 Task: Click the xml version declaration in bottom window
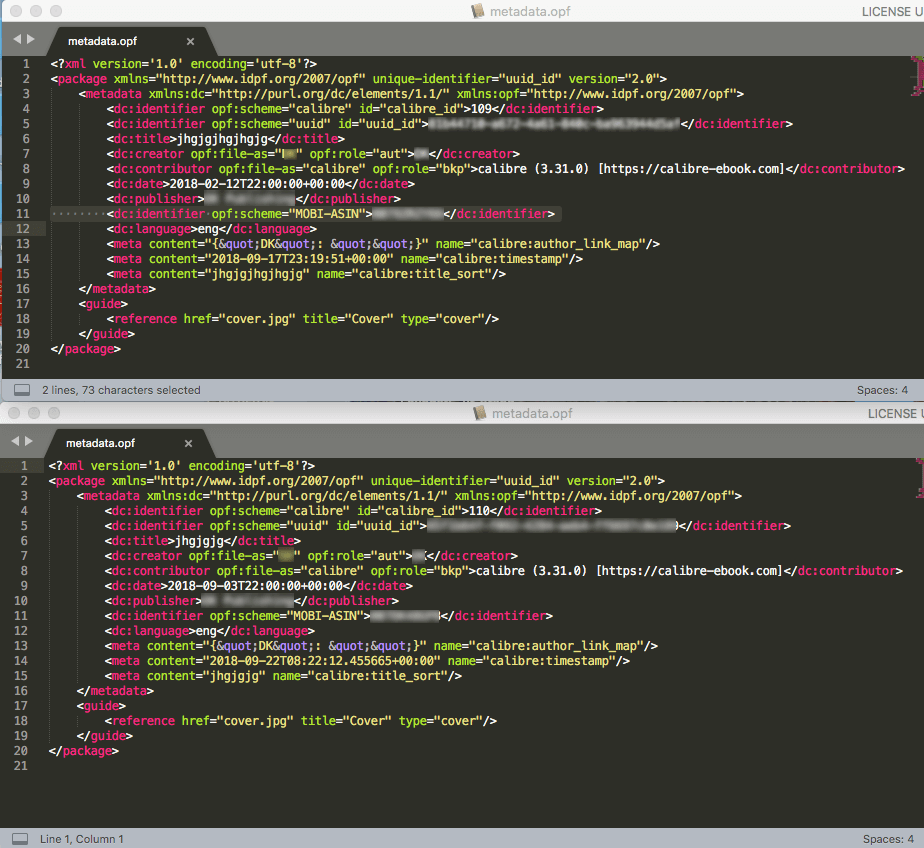(182, 466)
